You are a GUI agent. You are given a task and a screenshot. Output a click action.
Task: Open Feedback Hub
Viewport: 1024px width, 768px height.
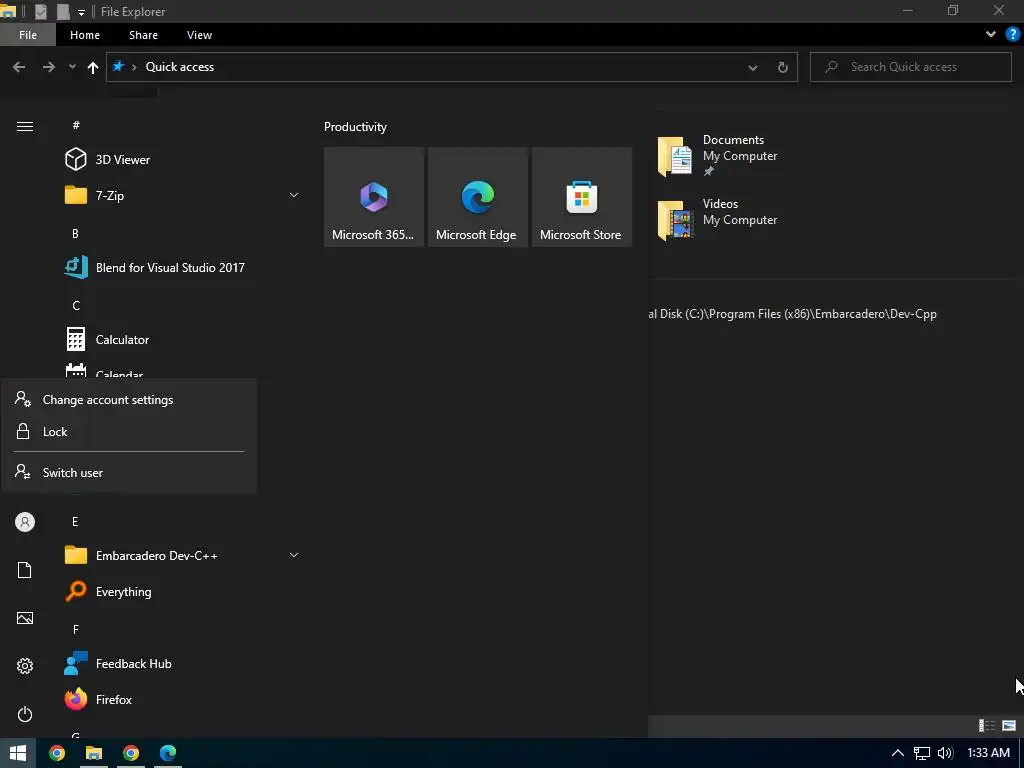(118, 664)
